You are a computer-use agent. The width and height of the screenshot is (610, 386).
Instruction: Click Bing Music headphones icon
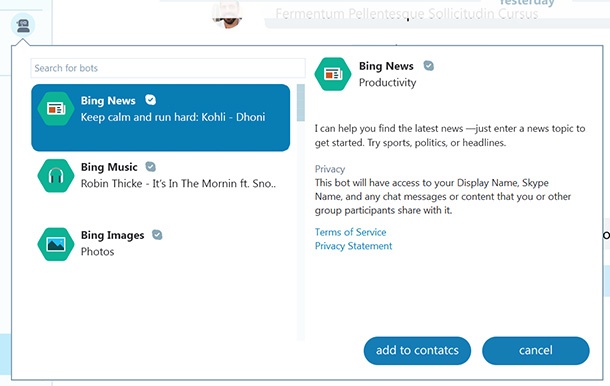click(x=56, y=176)
